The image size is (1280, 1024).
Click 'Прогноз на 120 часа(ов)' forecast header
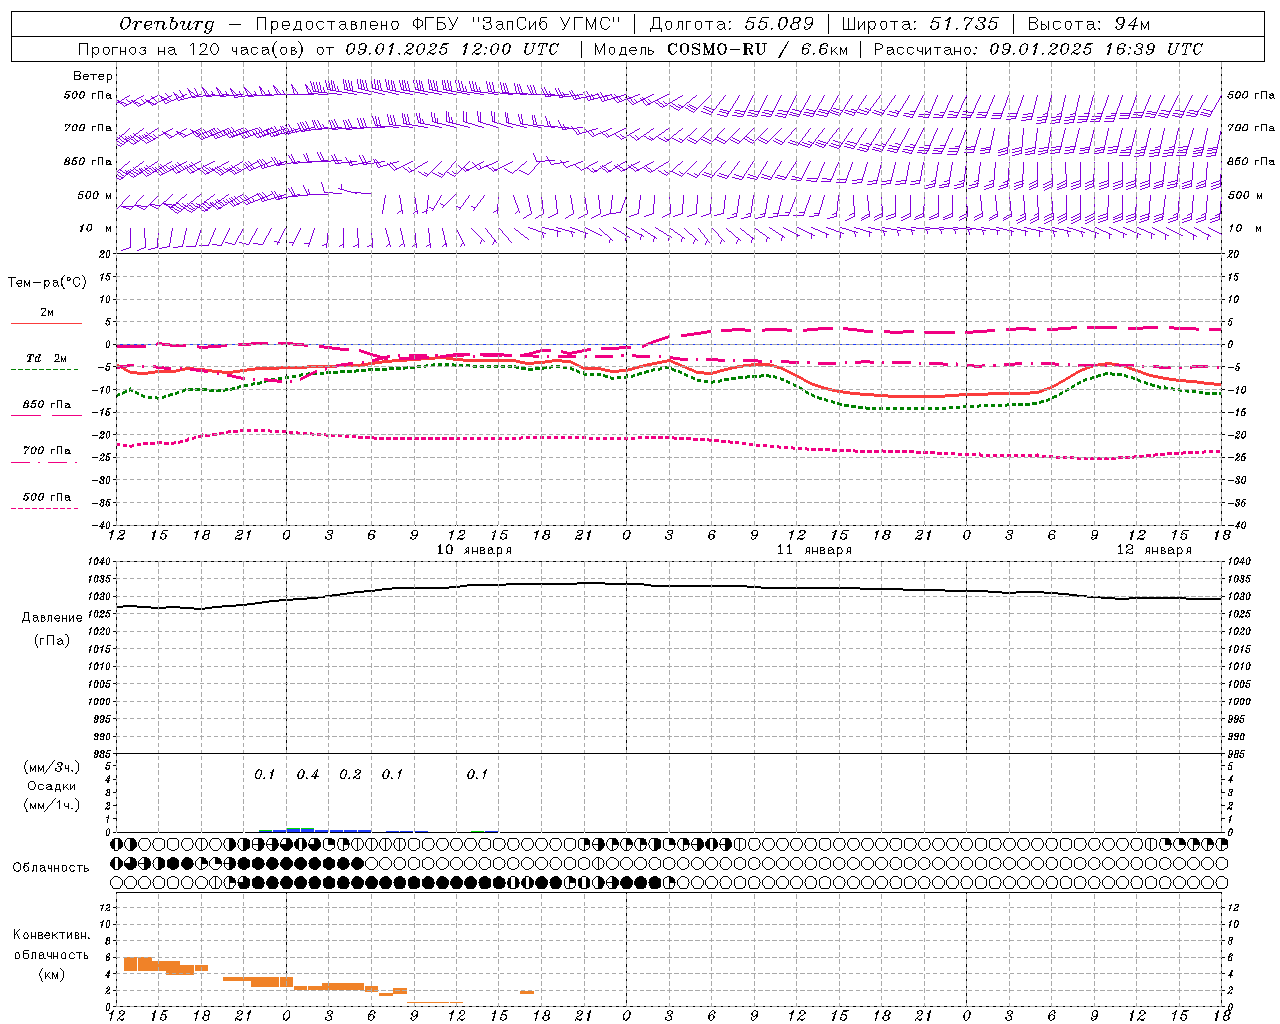[192, 49]
